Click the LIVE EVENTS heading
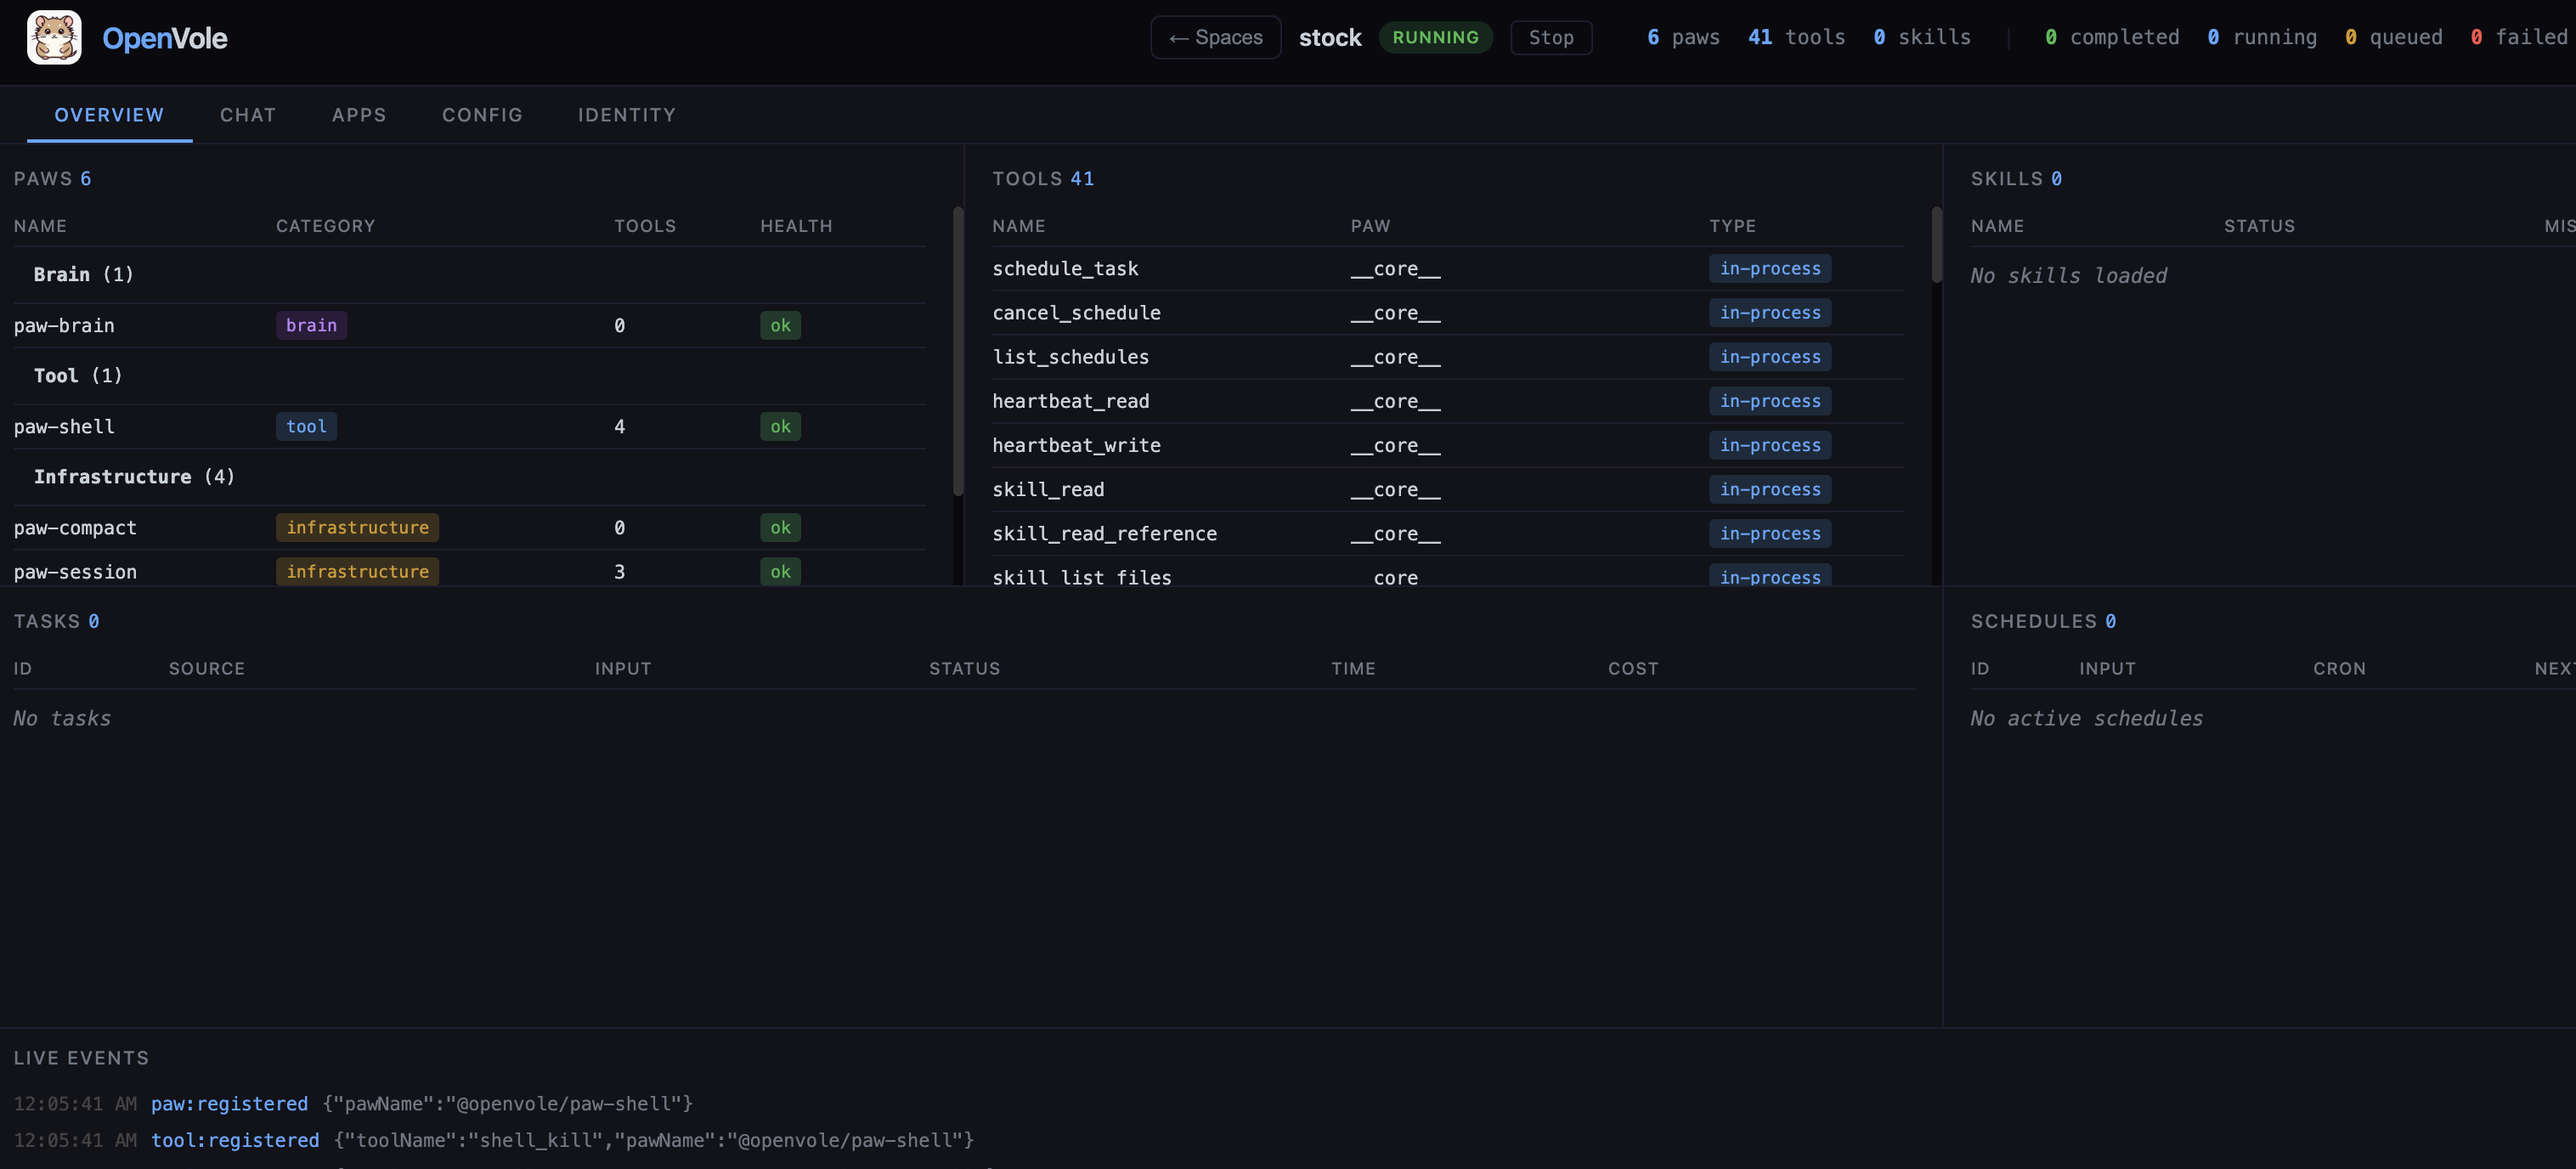2576x1169 pixels. 81,1058
